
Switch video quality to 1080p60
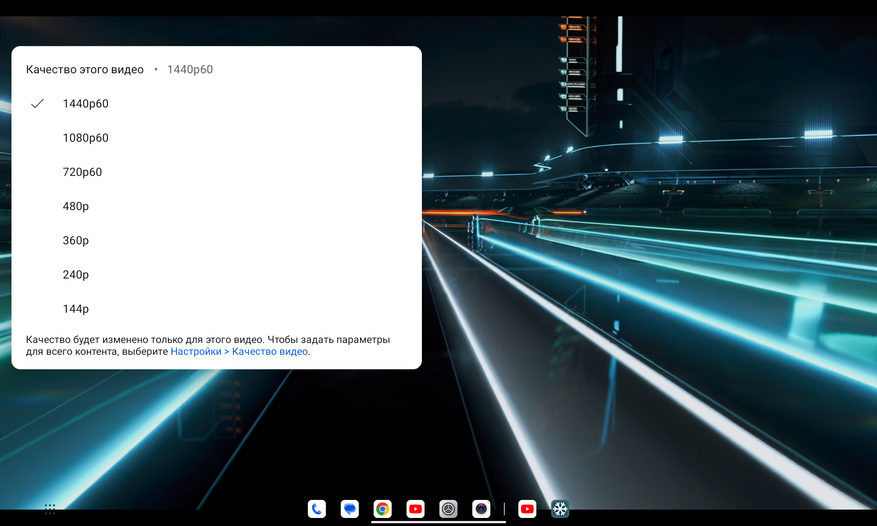[x=86, y=138]
